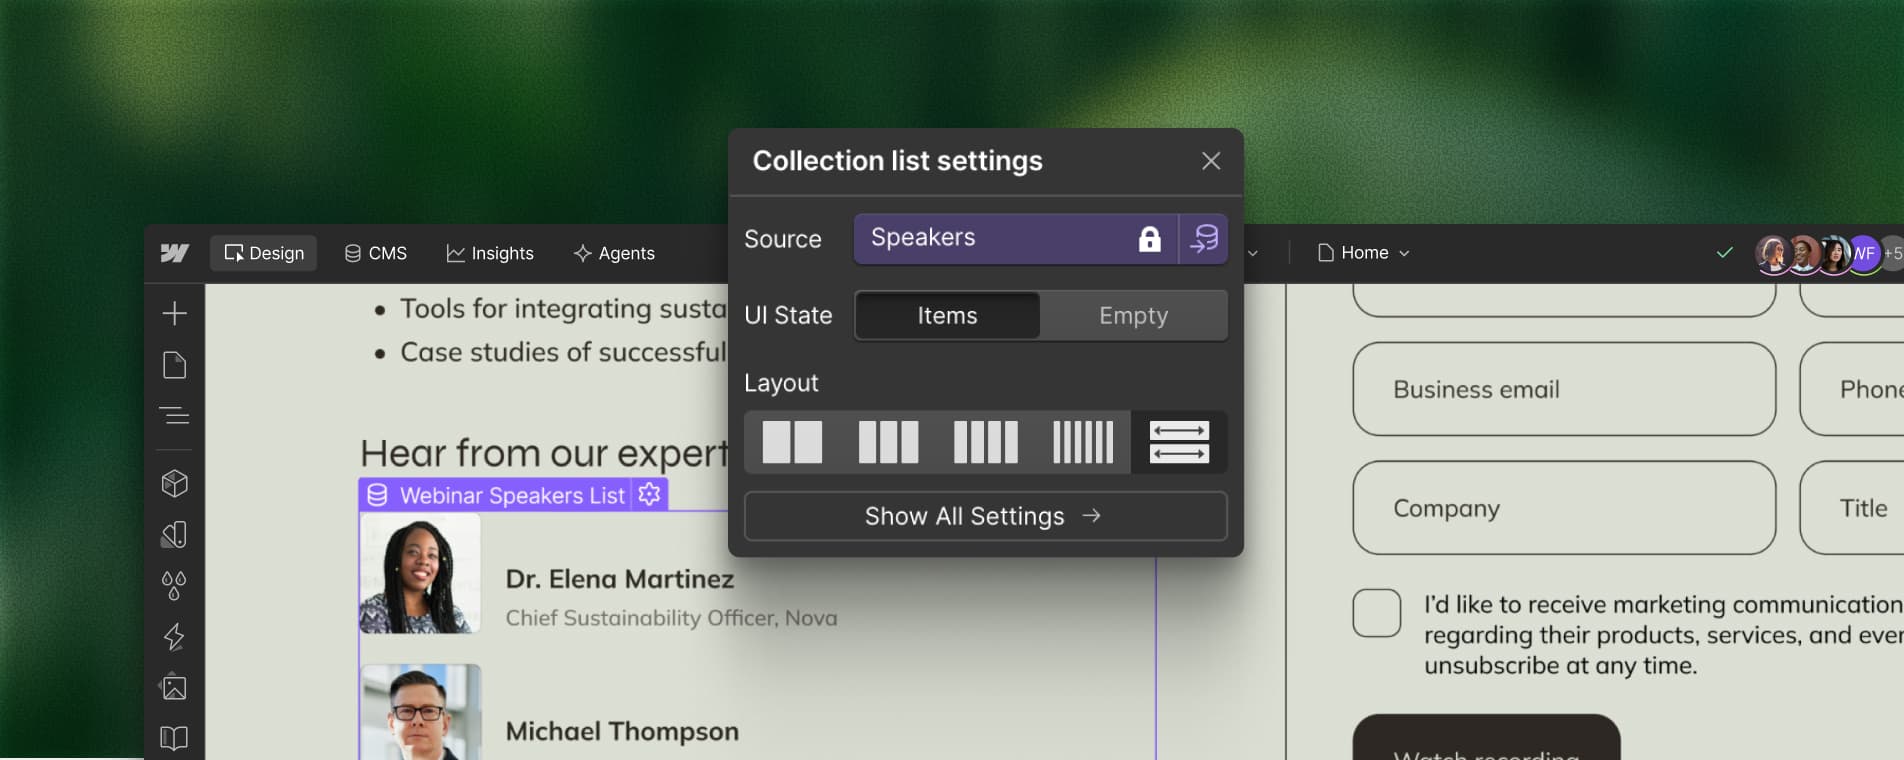The width and height of the screenshot is (1904, 760).
Task: Click Michael Thompson's photo
Action: click(x=420, y=712)
